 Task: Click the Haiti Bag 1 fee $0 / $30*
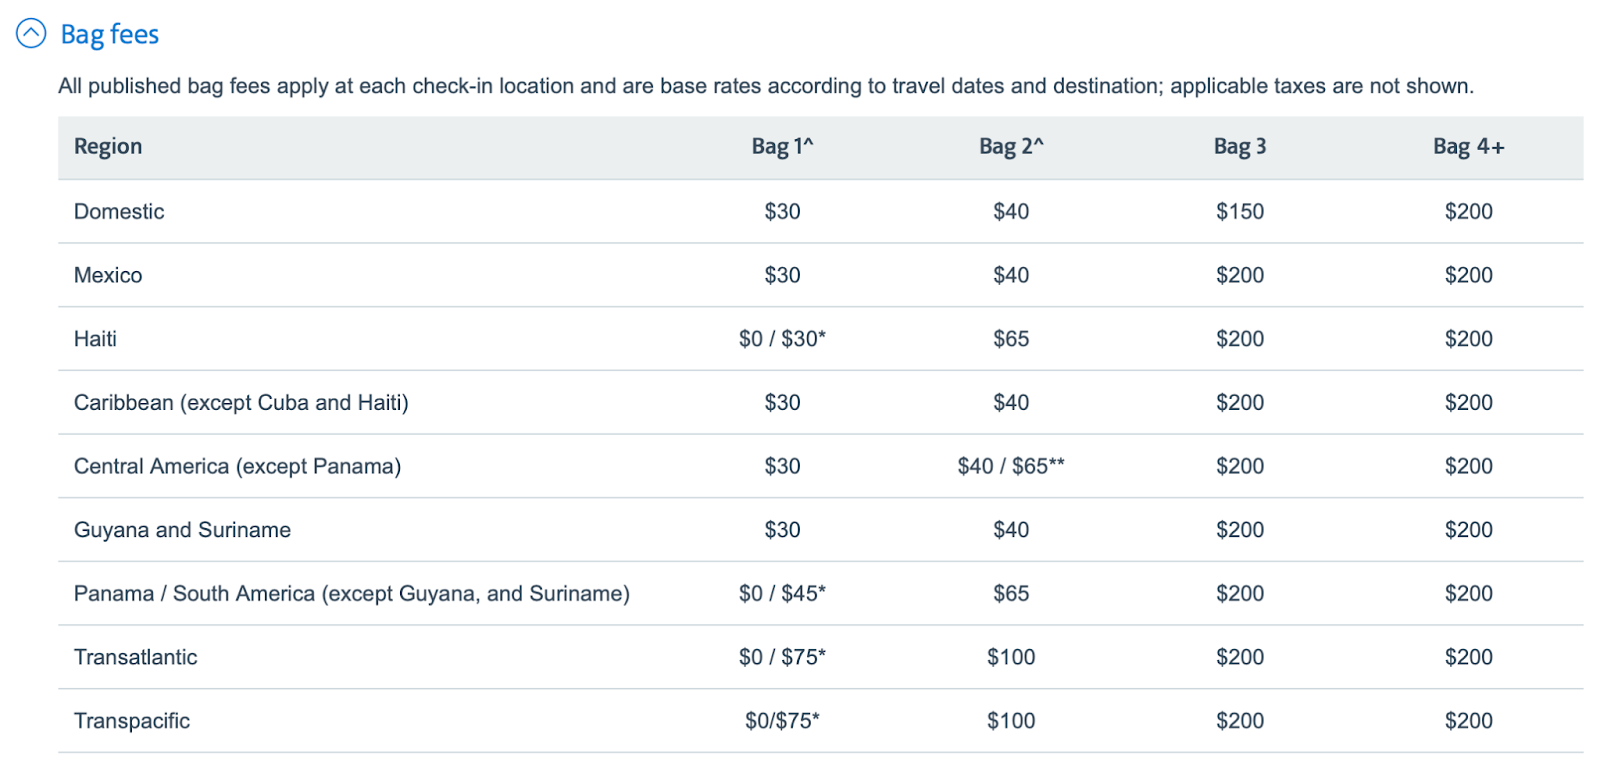(782, 339)
